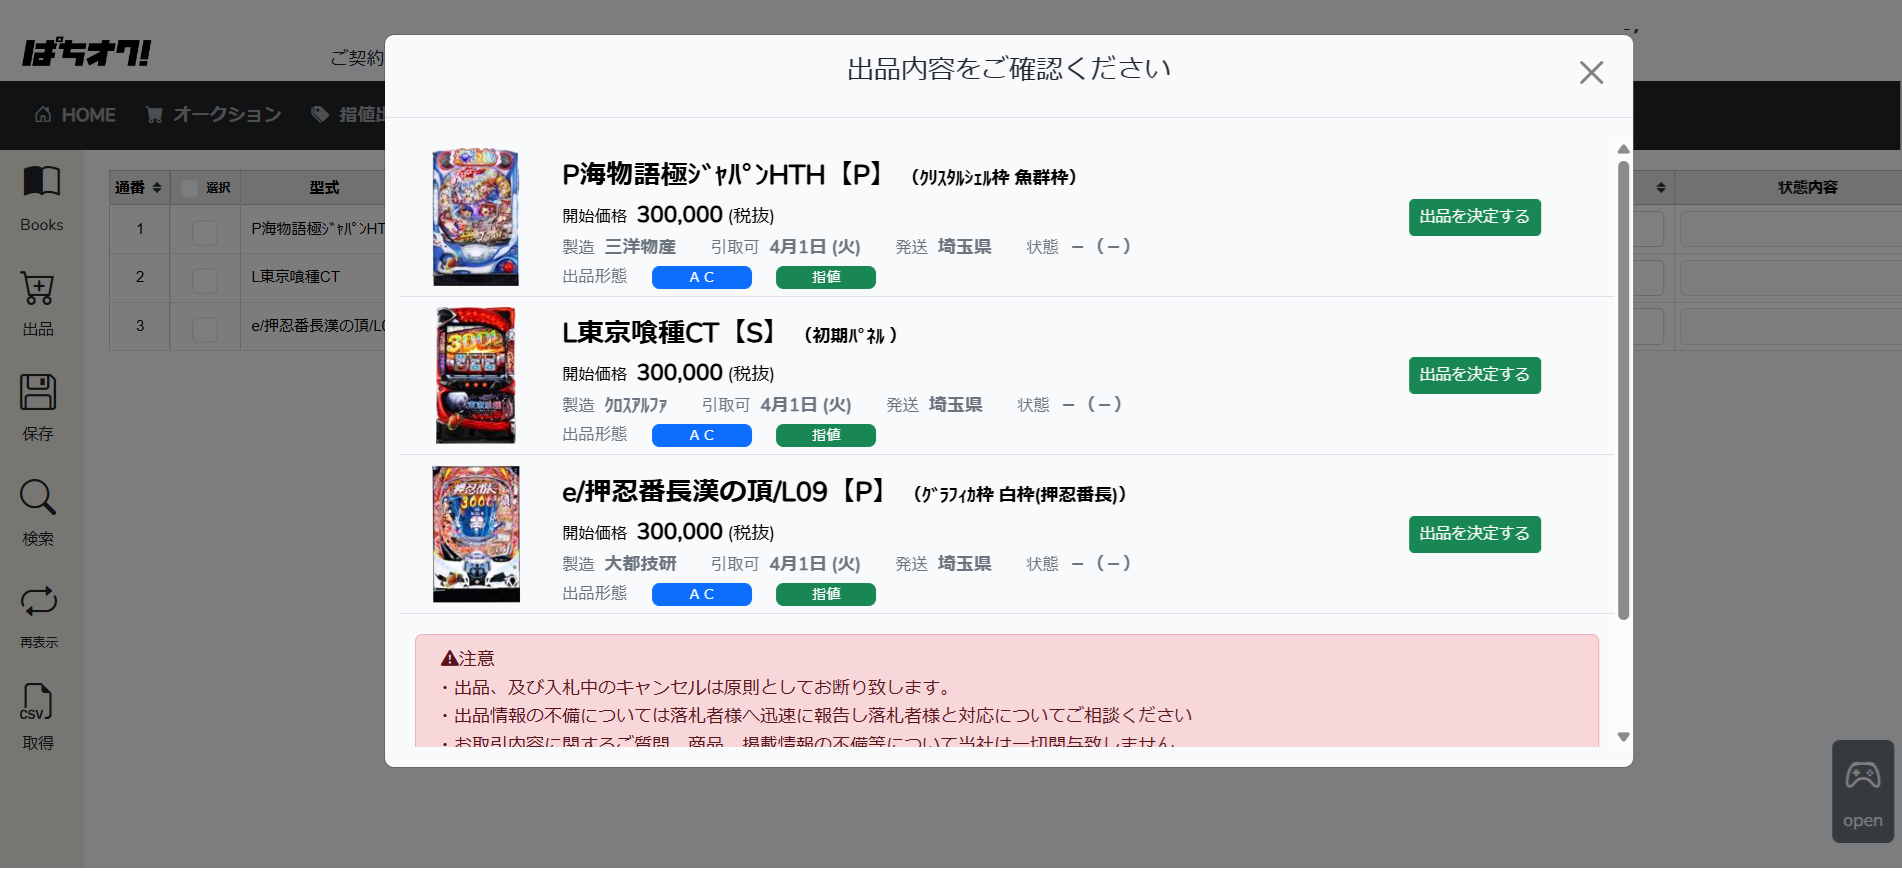
Task: Click the 検索 magnifier icon
Action: [x=38, y=497]
